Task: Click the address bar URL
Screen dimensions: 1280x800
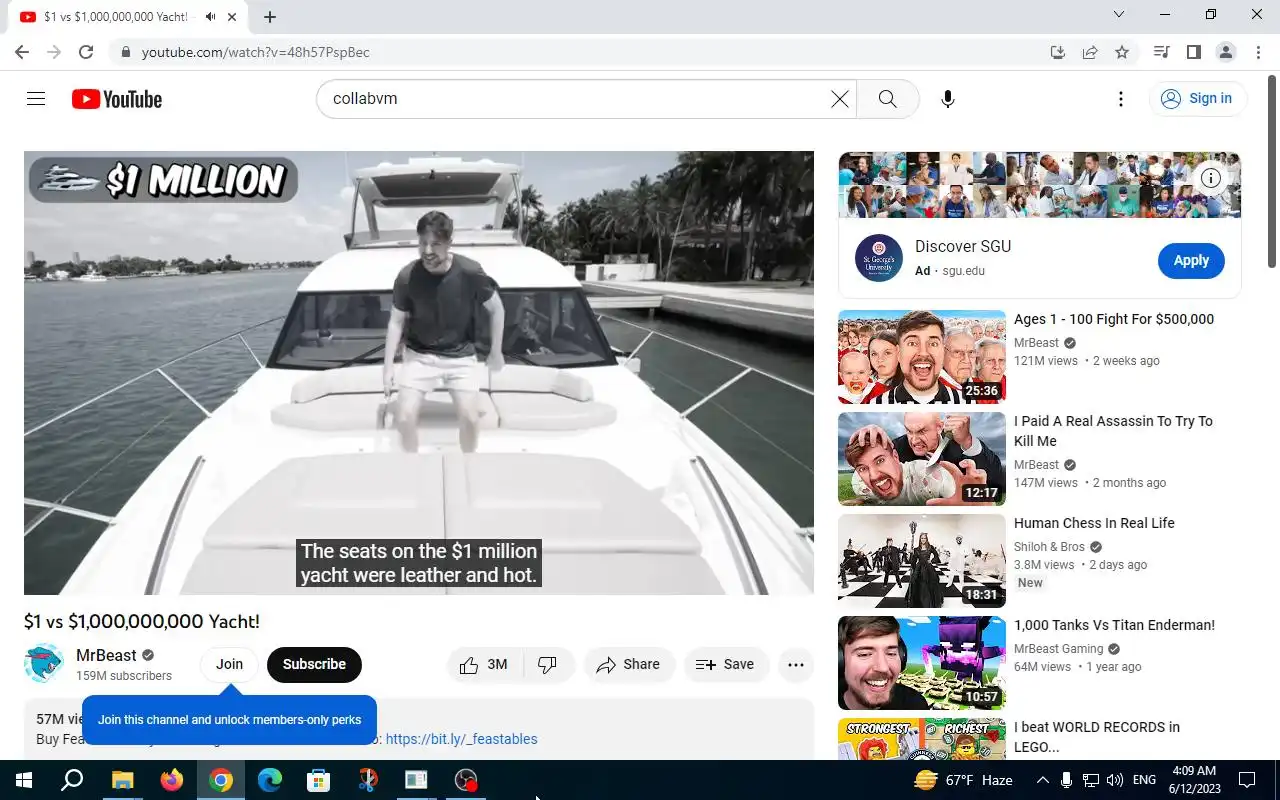Action: pos(256,52)
